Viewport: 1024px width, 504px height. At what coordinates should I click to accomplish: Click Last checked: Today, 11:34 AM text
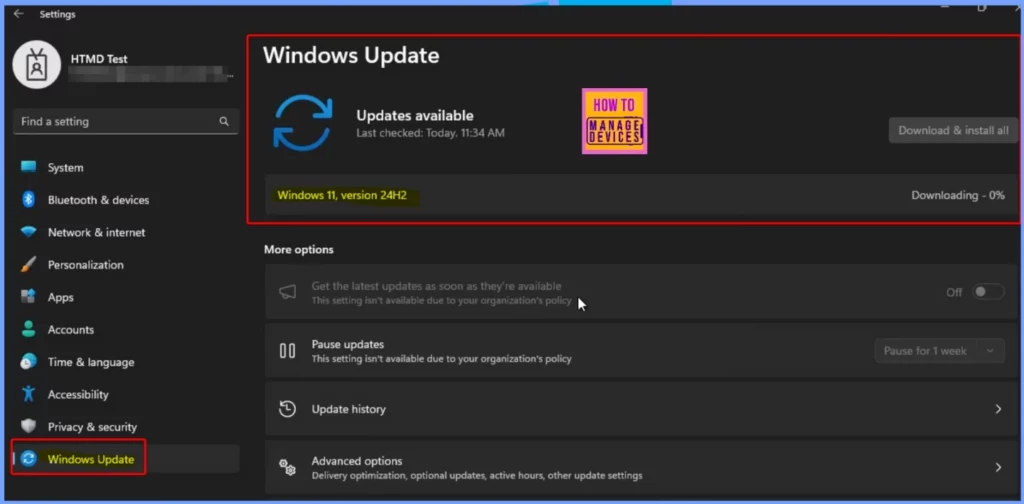[x=430, y=133]
